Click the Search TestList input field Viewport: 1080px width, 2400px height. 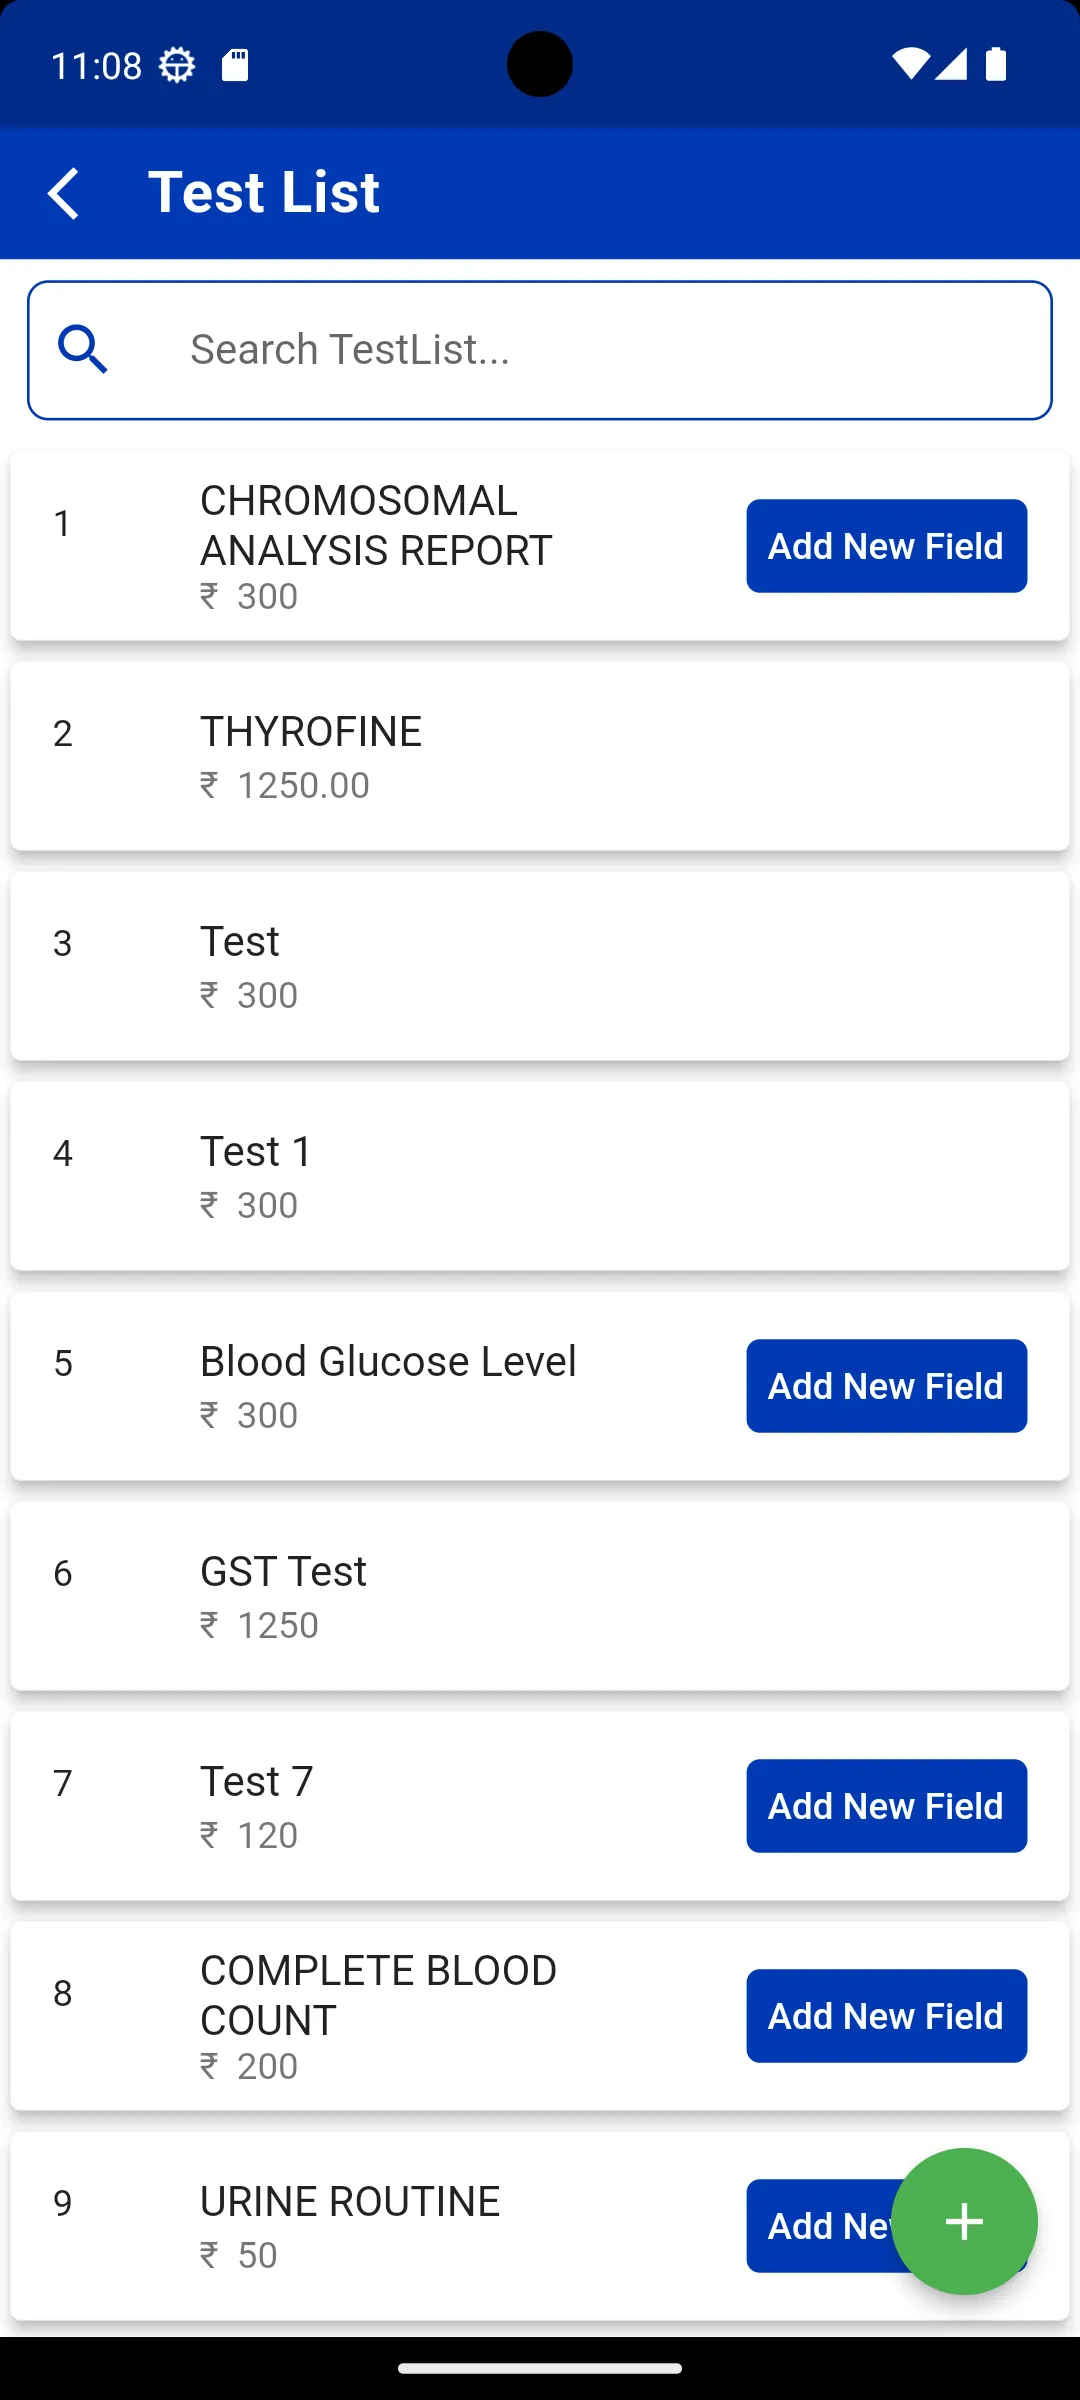click(600, 350)
